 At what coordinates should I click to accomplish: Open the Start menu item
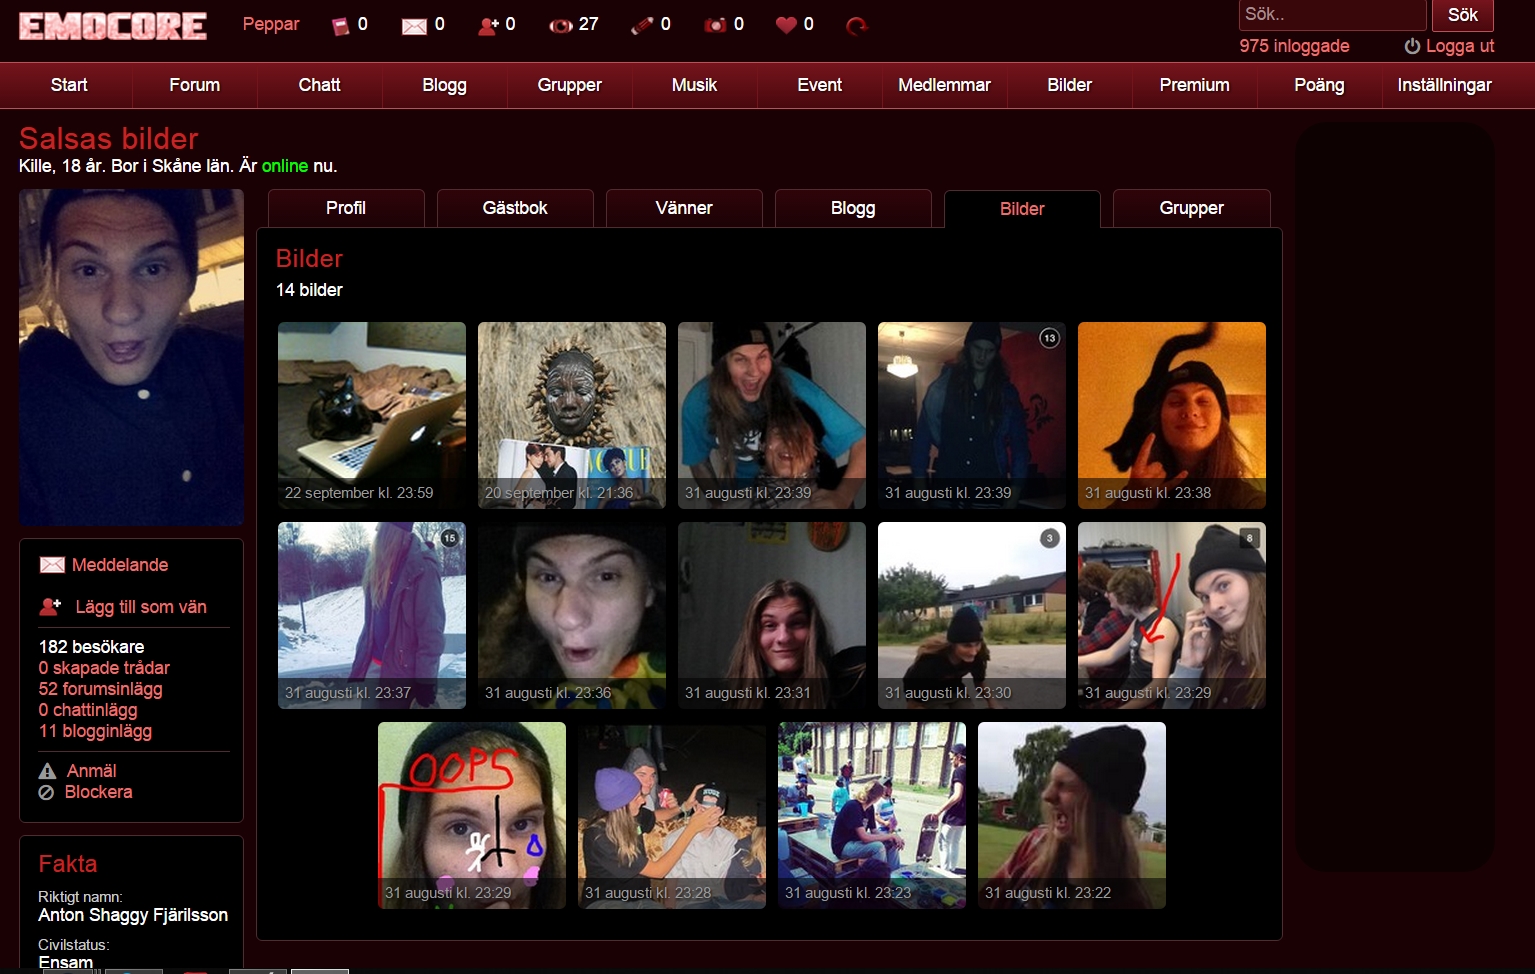click(x=69, y=85)
